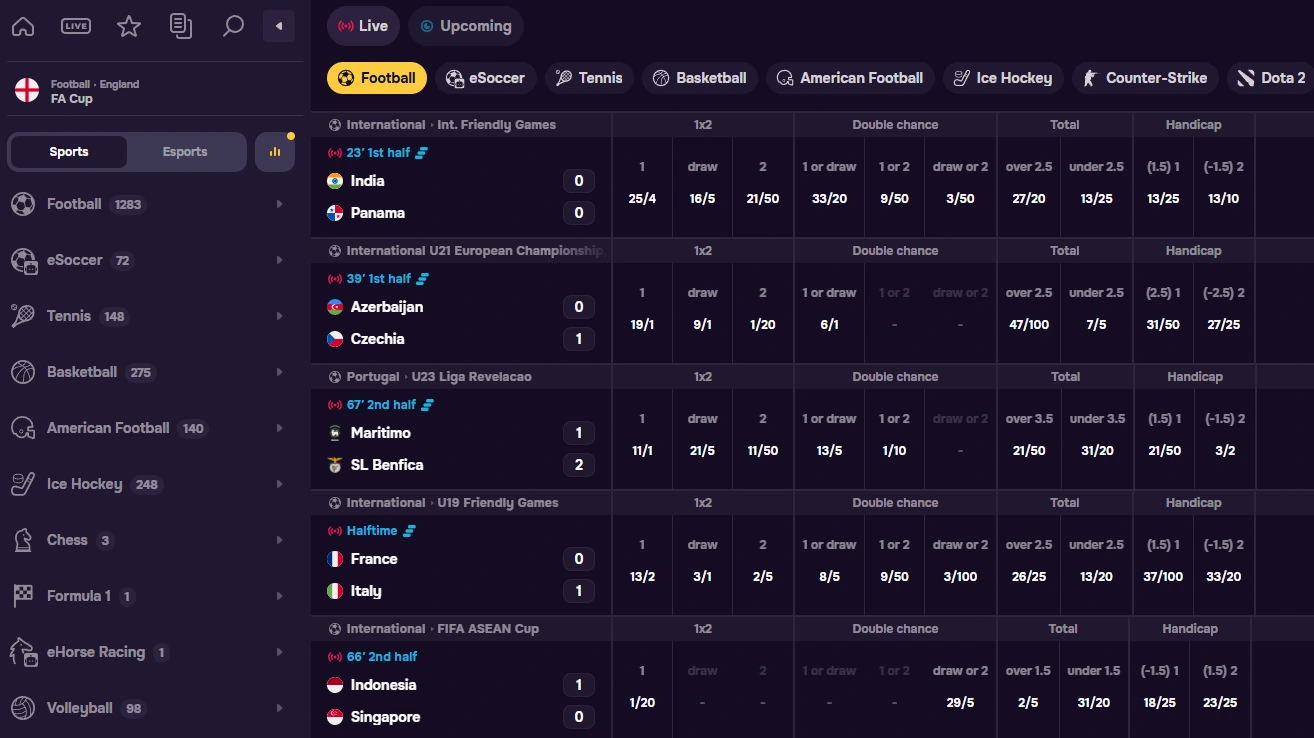The image size is (1314, 738).
Task: Expand the Football sidebar arrow
Action: click(279, 204)
